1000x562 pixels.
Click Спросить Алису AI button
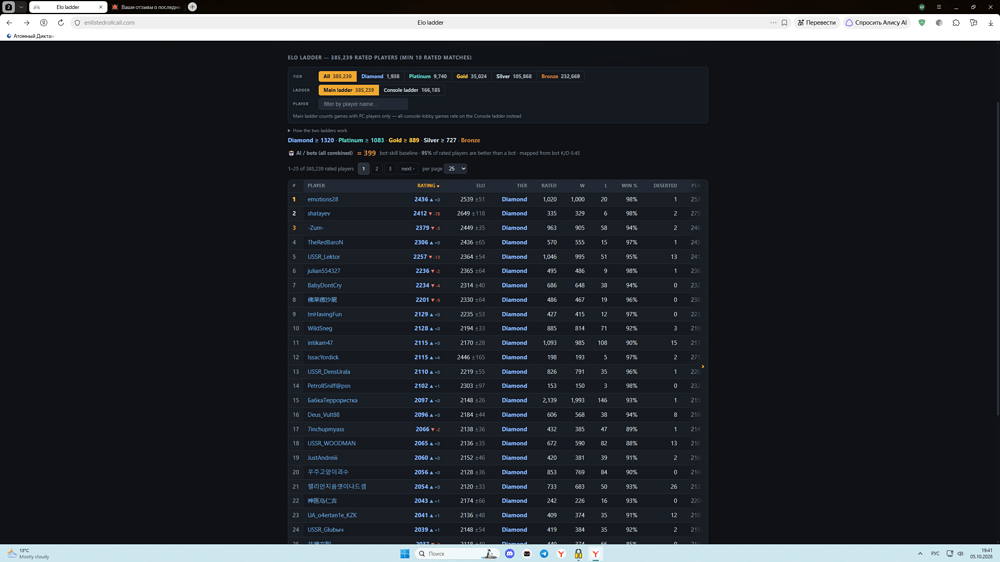[876, 22]
